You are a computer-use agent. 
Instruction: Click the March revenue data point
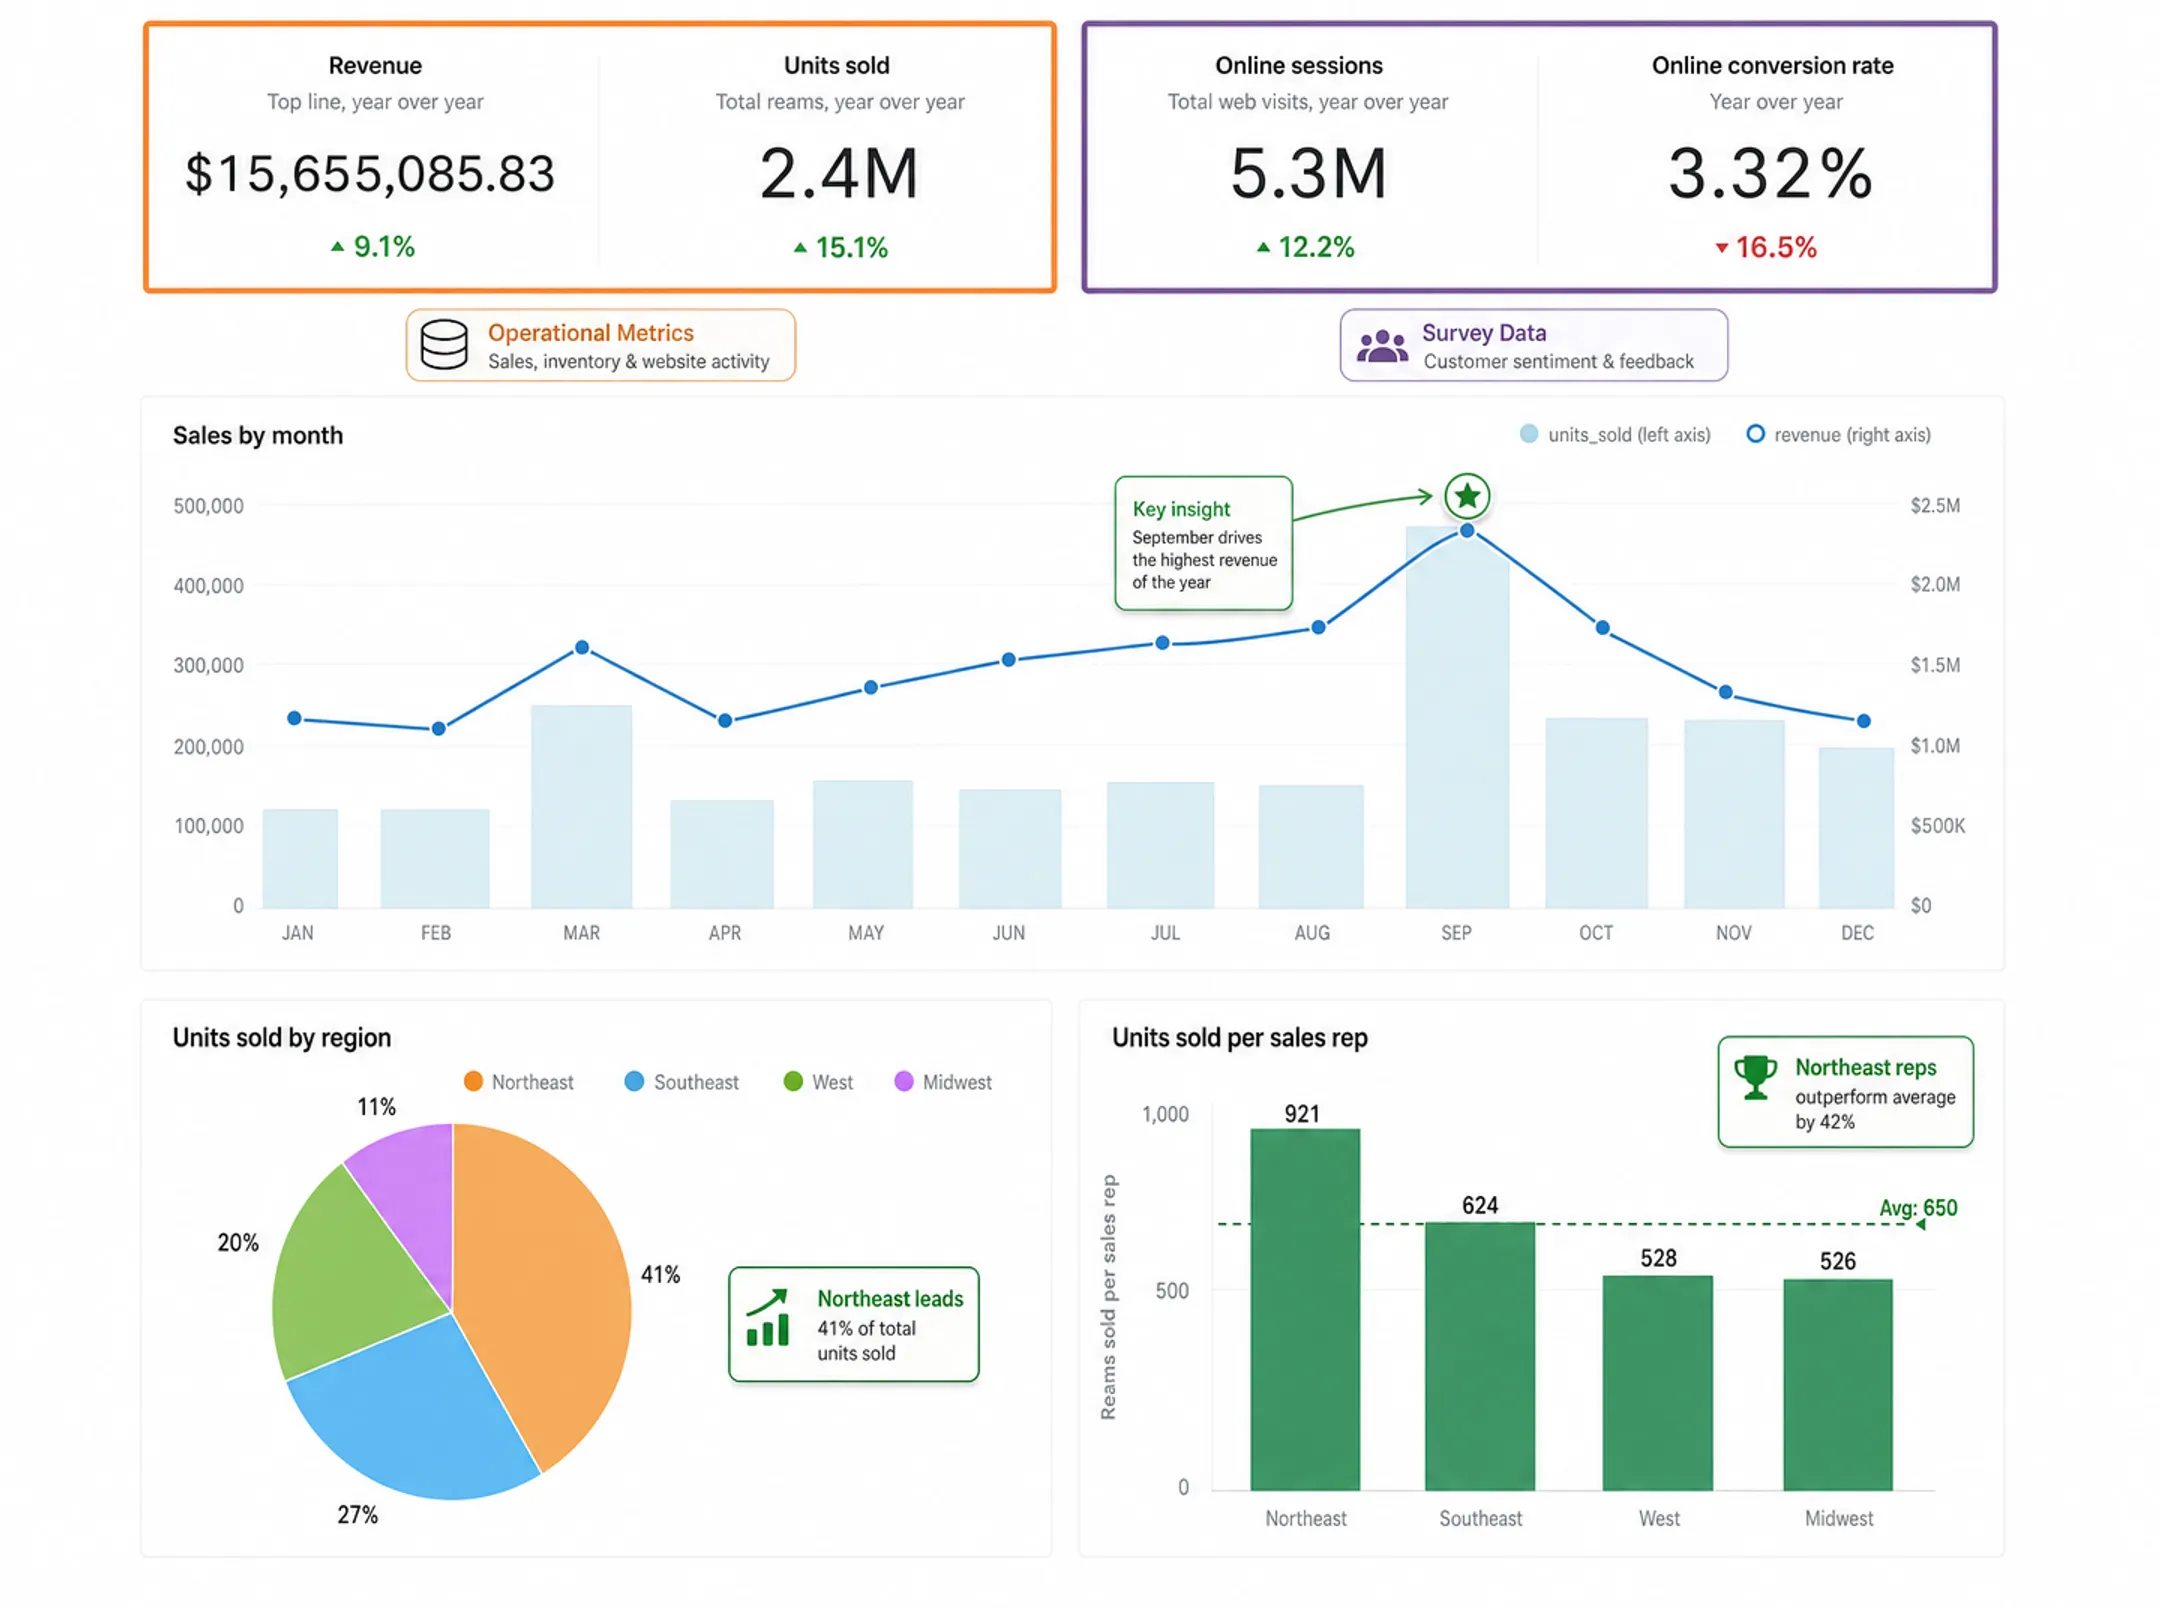(x=582, y=647)
